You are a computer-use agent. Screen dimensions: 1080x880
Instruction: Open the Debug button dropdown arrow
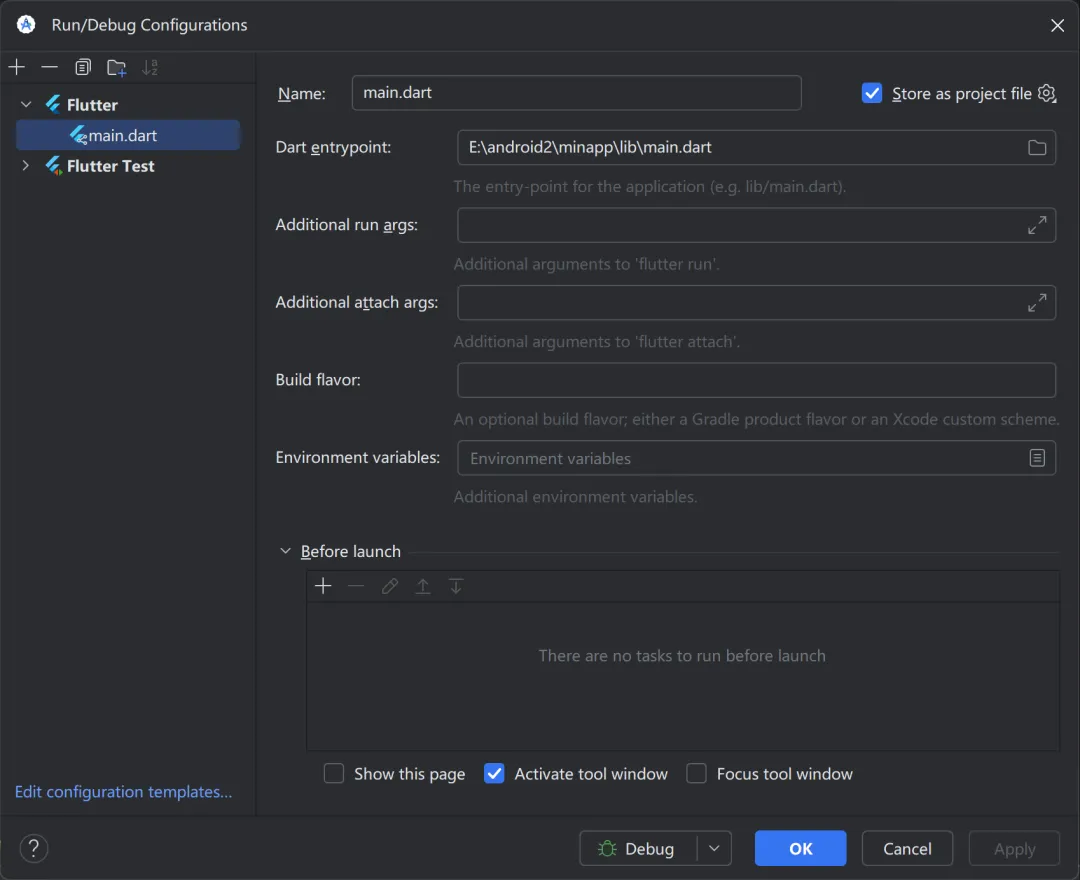point(714,849)
